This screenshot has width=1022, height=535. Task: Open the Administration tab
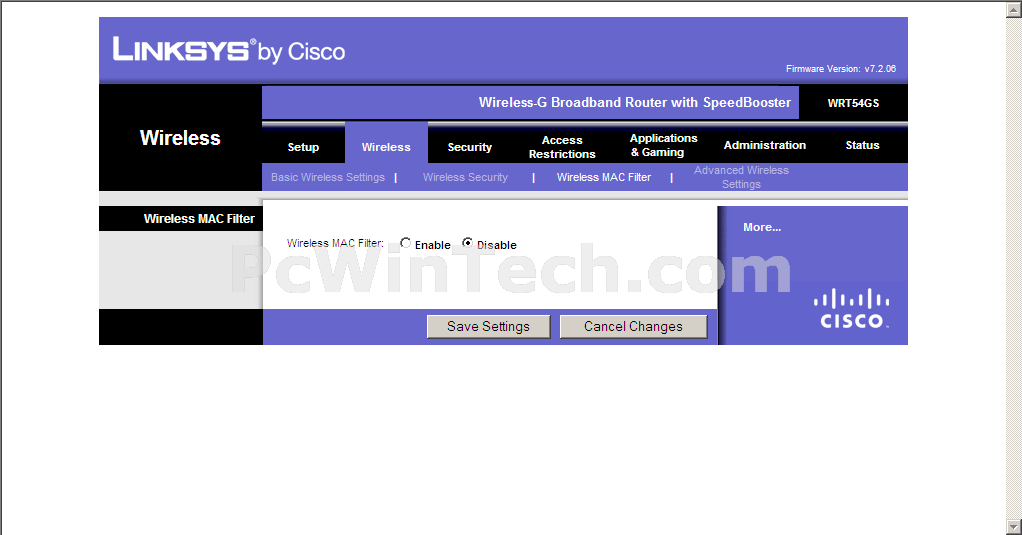coord(765,145)
